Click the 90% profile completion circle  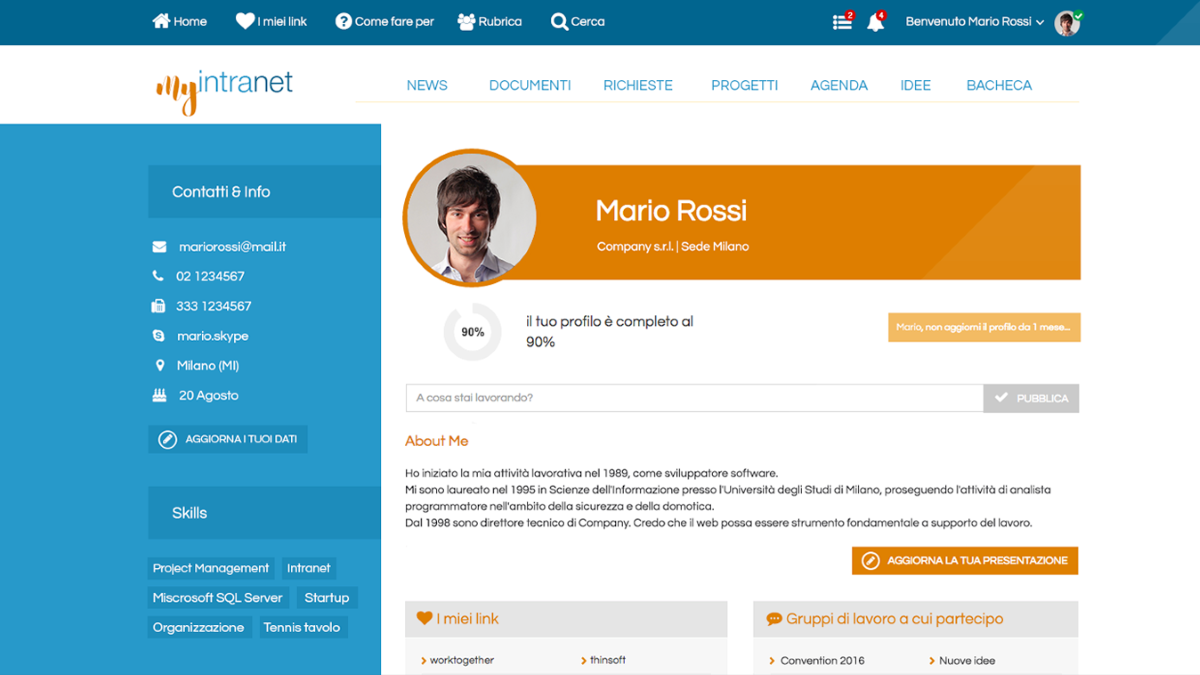[x=471, y=332]
